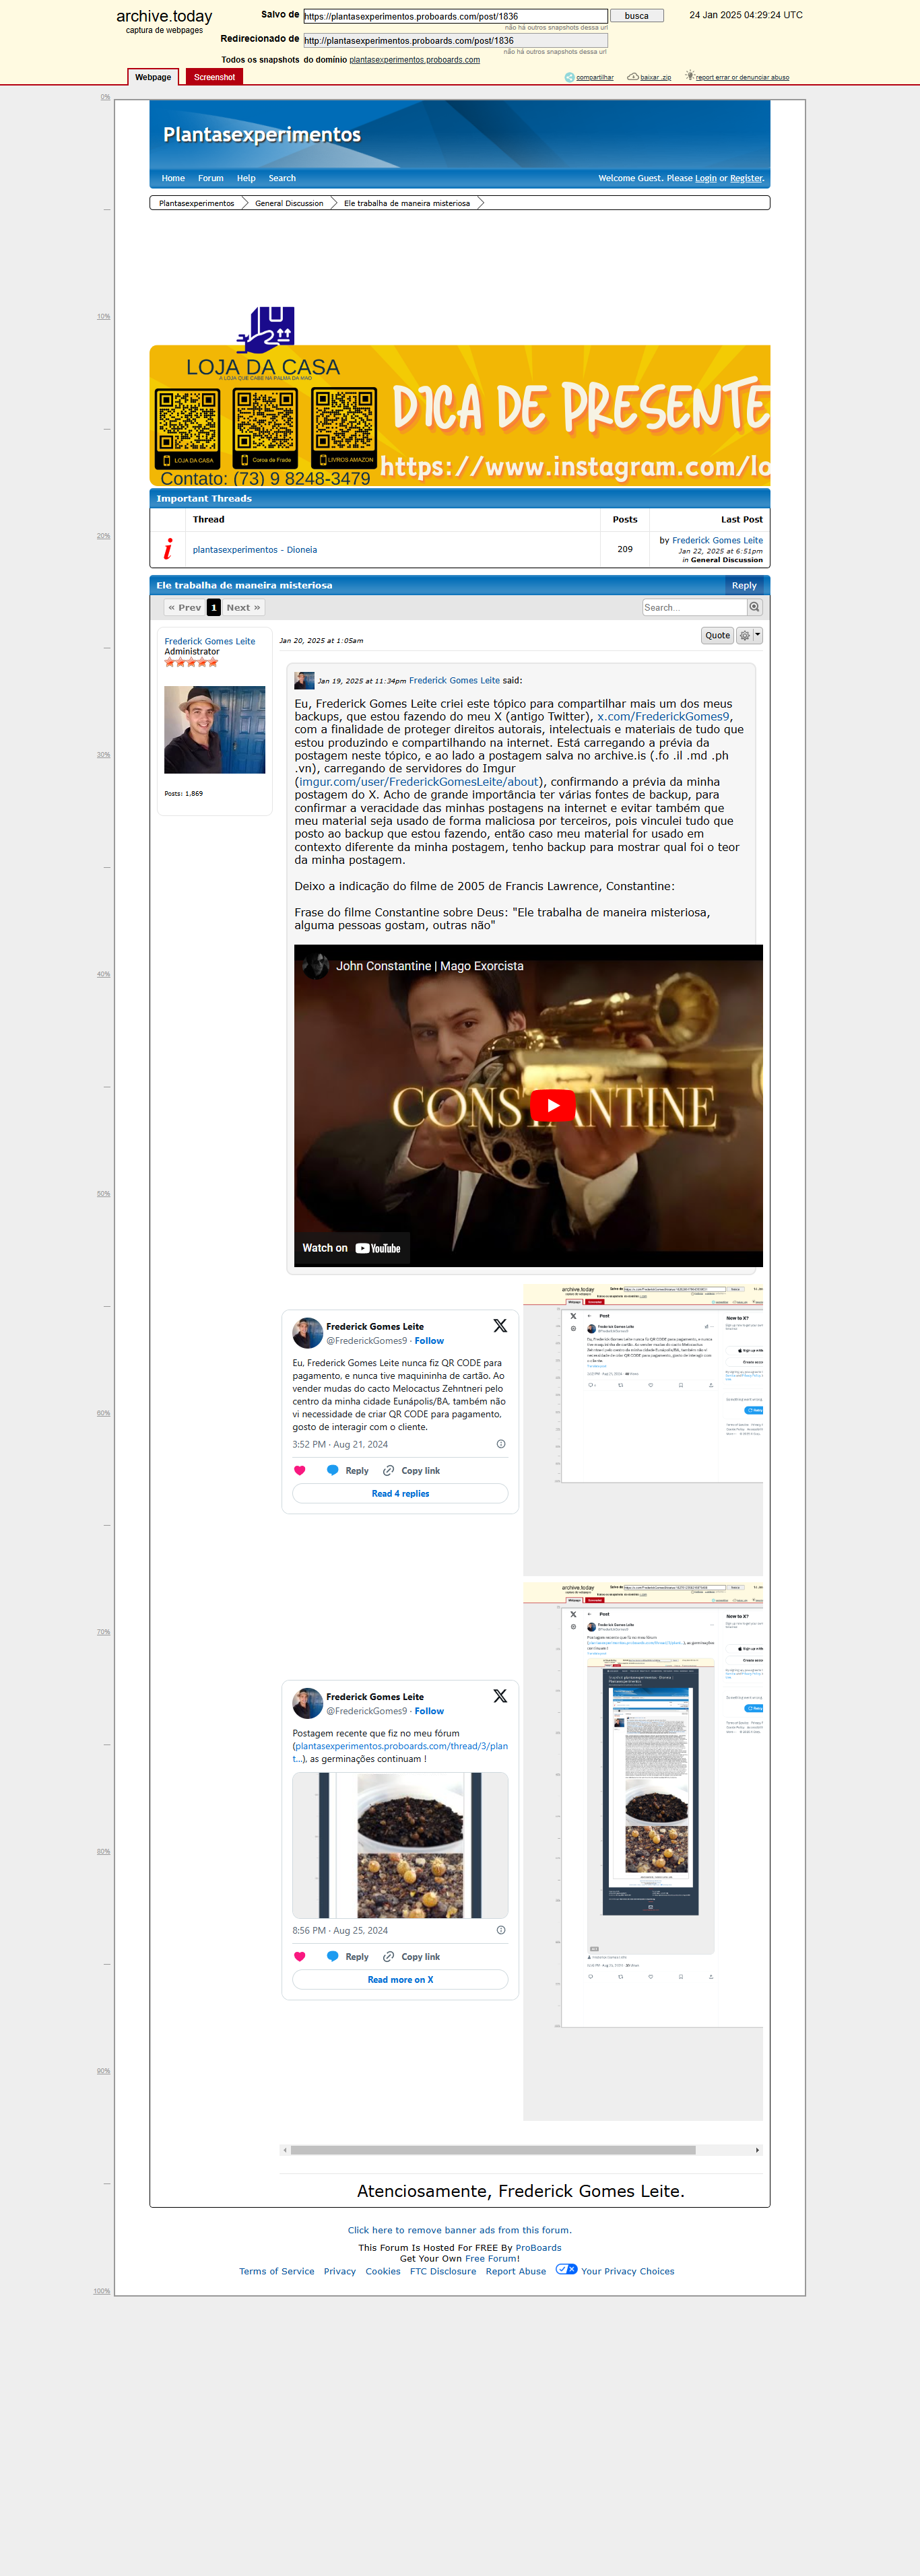Open the Forum menu item
Image resolution: width=920 pixels, height=2576 pixels.
coord(210,178)
